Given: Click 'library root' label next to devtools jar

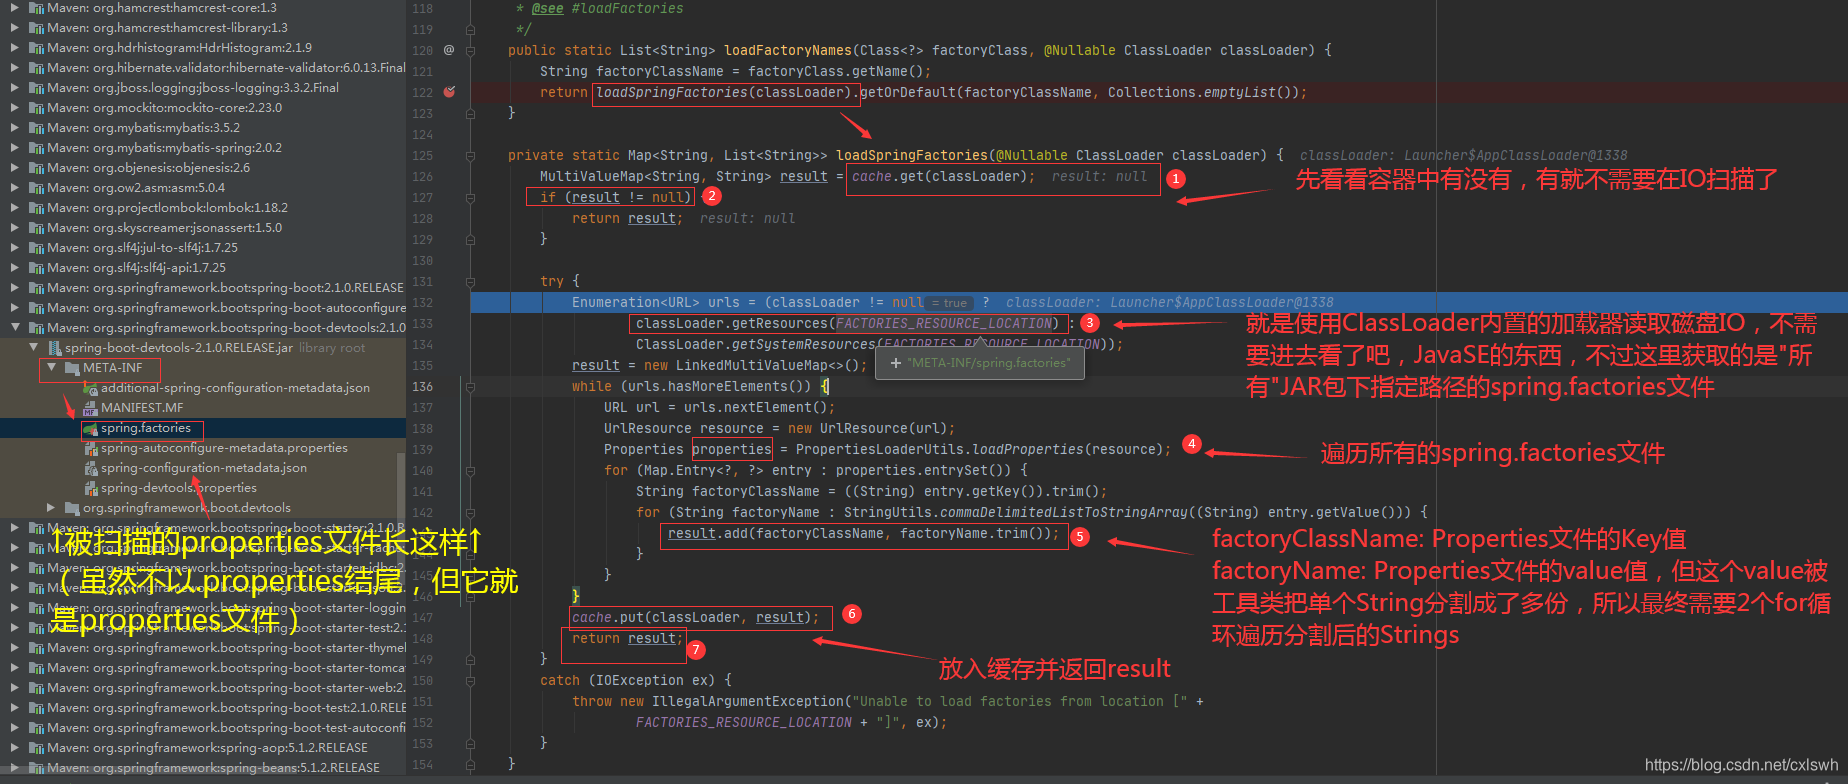Looking at the screenshot, I should (332, 348).
